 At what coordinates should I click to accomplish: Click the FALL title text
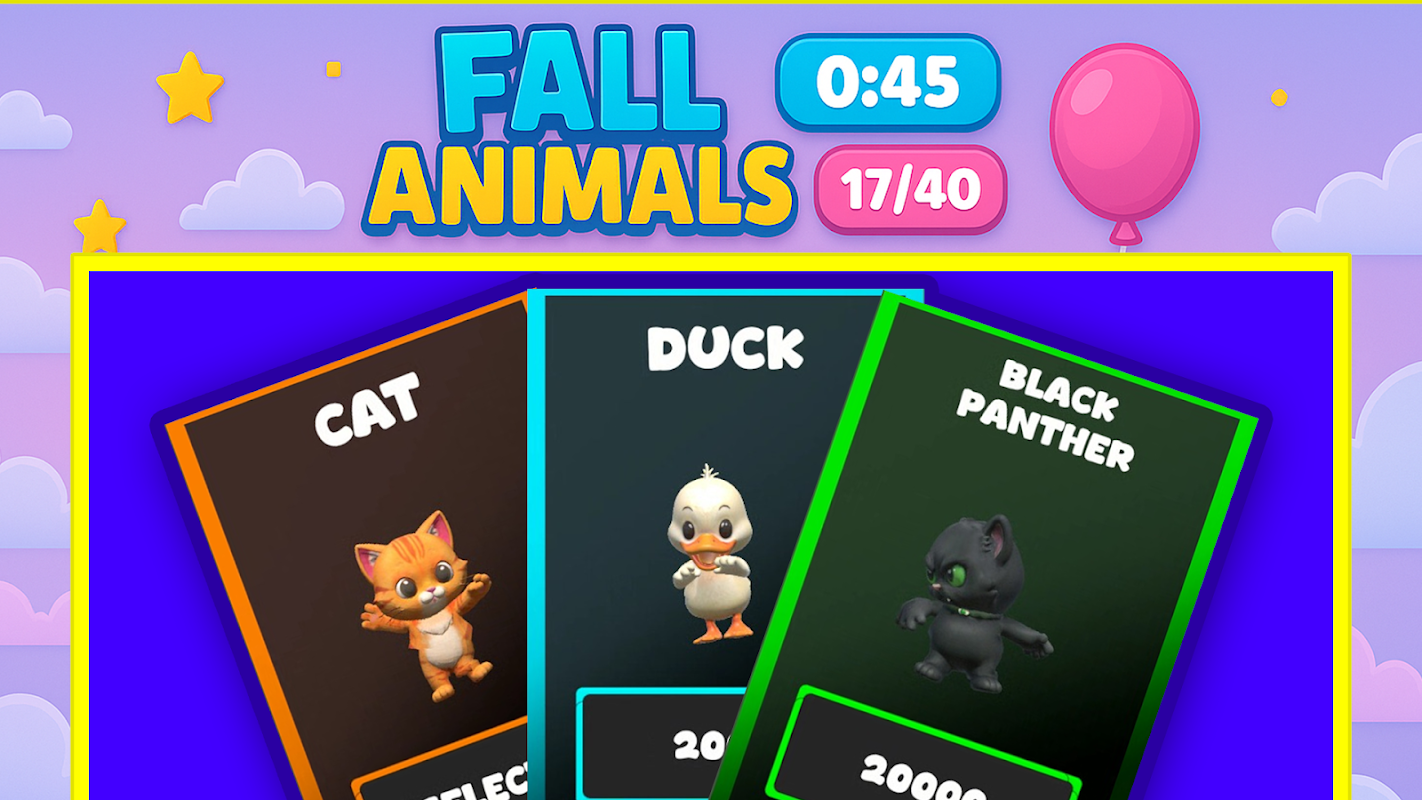tap(581, 84)
